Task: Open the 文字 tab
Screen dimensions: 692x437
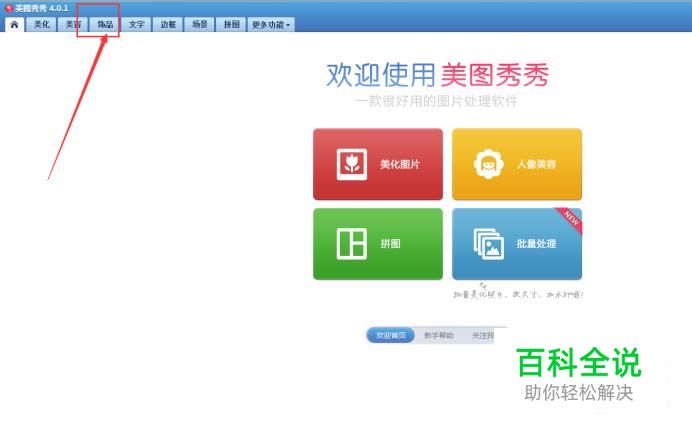Action: click(136, 25)
